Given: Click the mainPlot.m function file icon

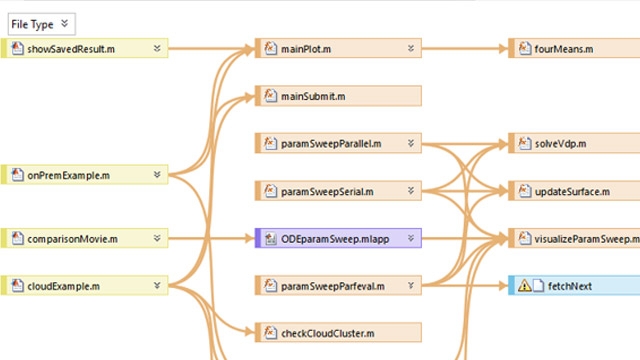Looking at the screenshot, I should (x=270, y=48).
